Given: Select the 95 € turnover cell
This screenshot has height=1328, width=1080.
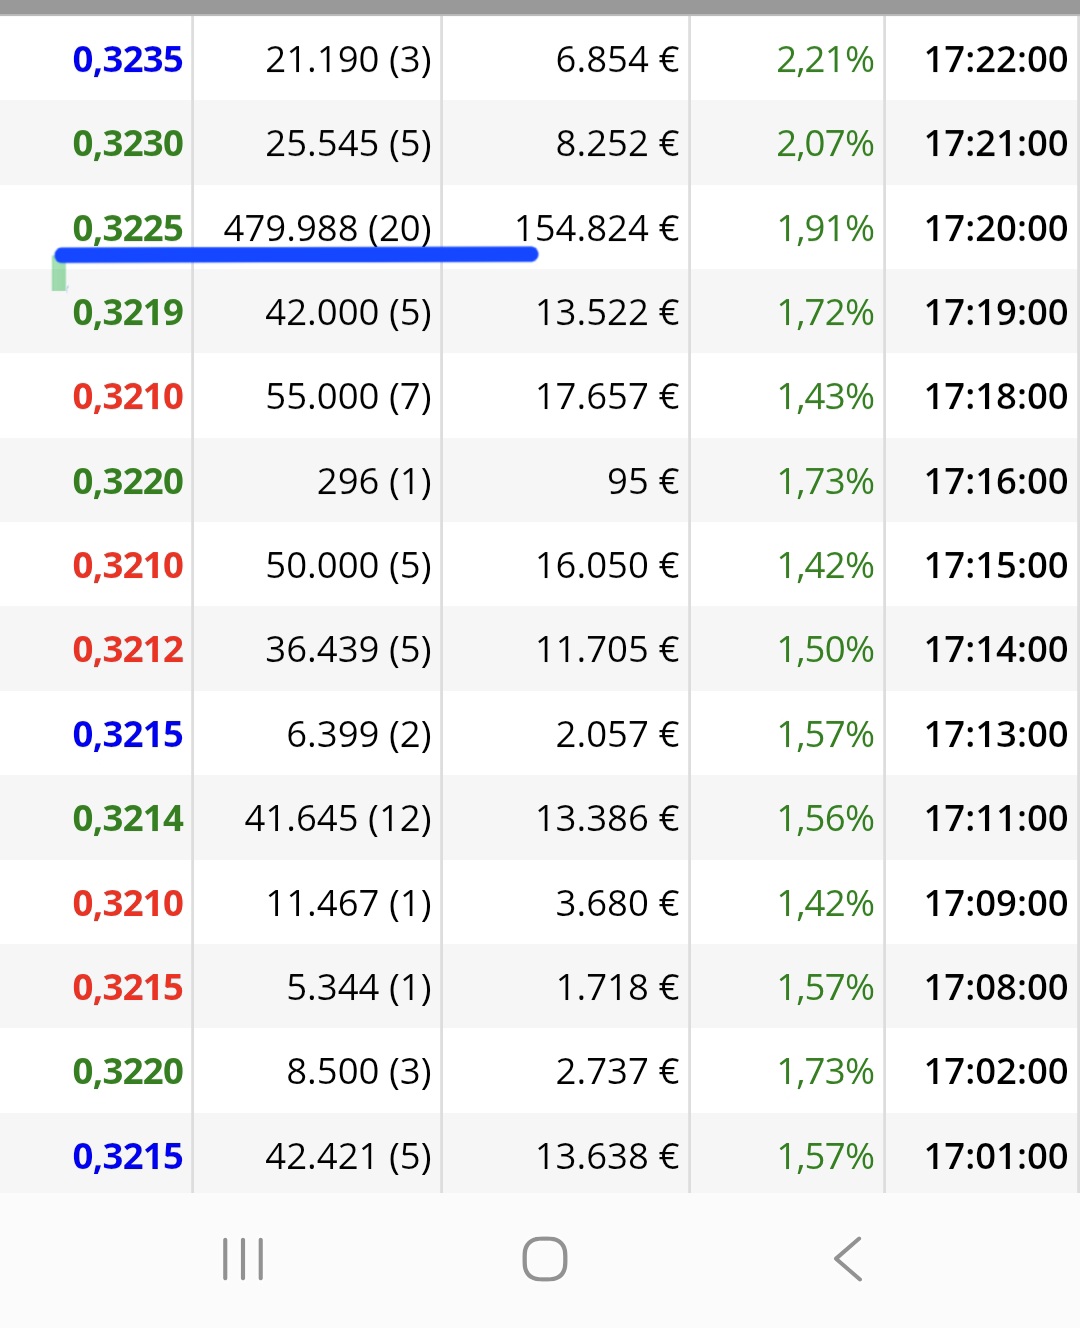Looking at the screenshot, I should point(643,482).
